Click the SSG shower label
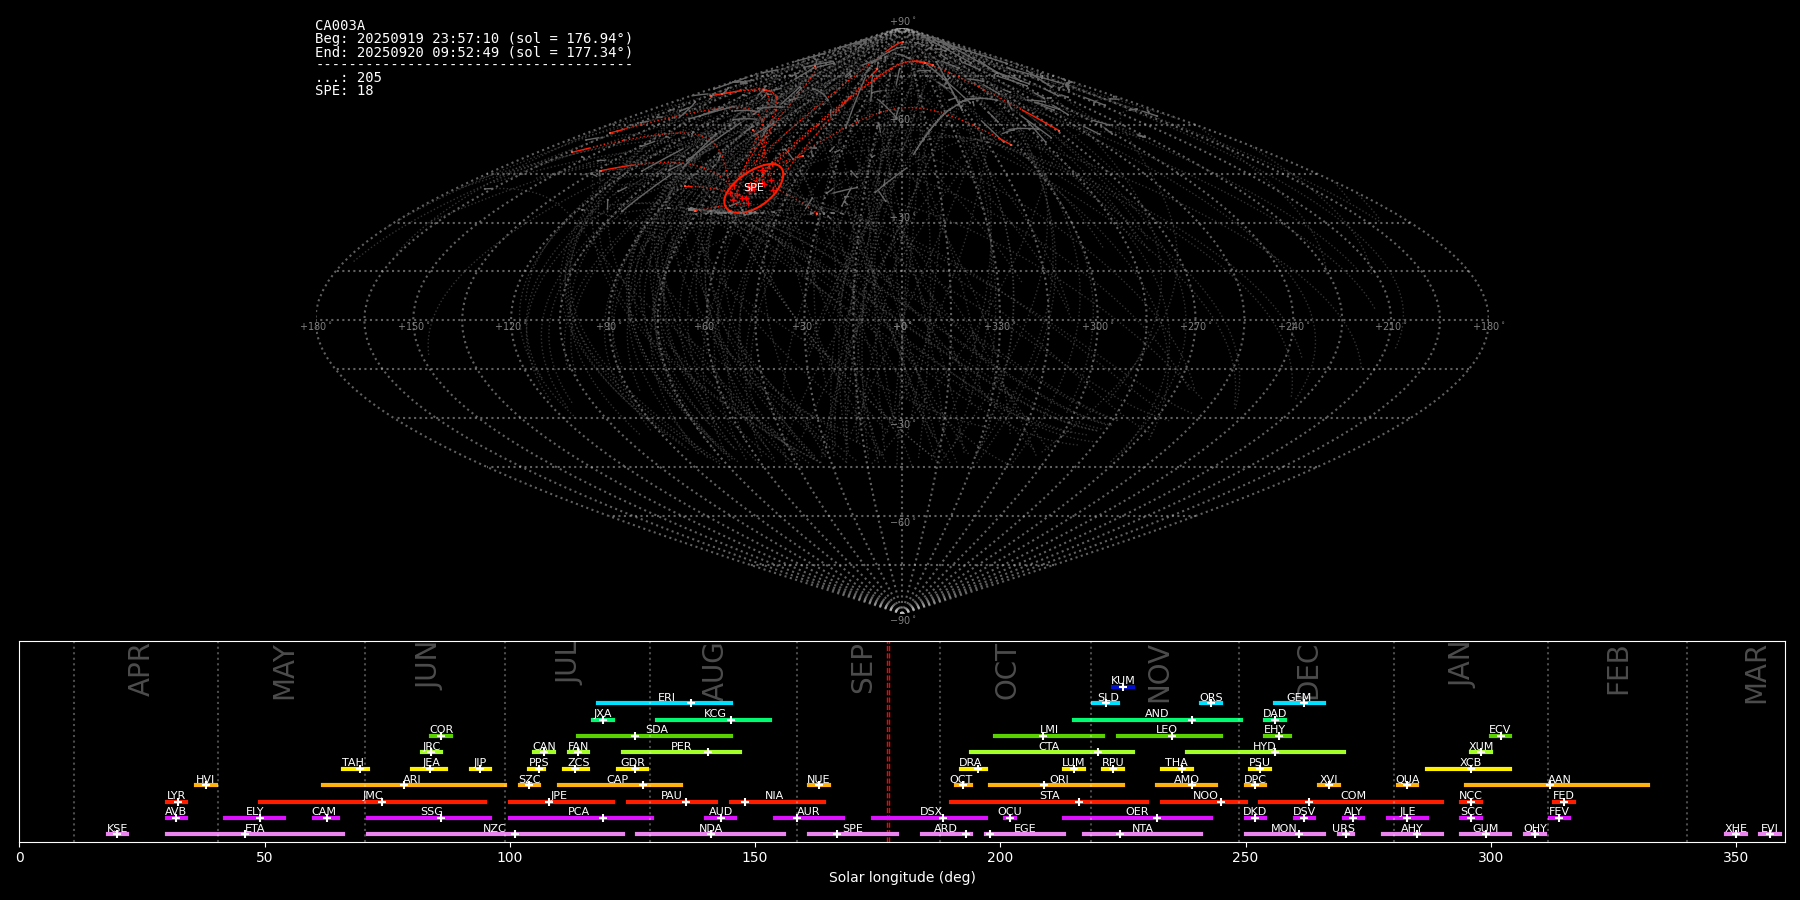This screenshot has width=1800, height=900. coord(431,812)
